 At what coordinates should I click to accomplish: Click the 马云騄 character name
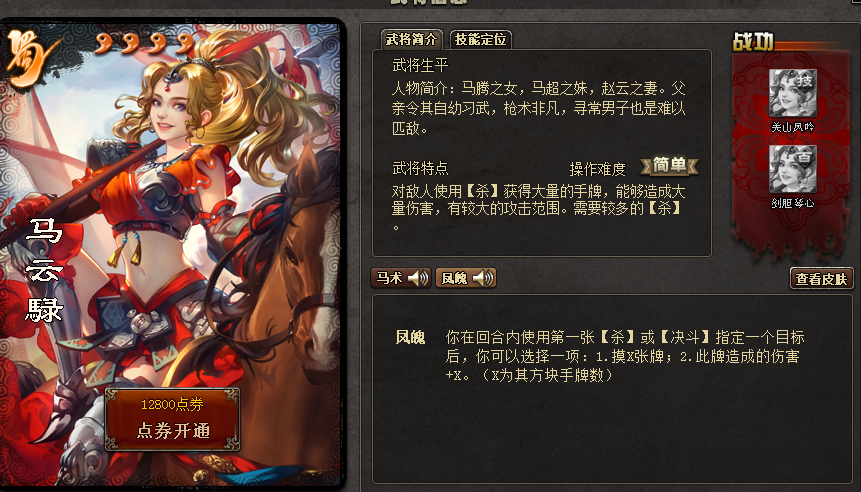click(45, 270)
